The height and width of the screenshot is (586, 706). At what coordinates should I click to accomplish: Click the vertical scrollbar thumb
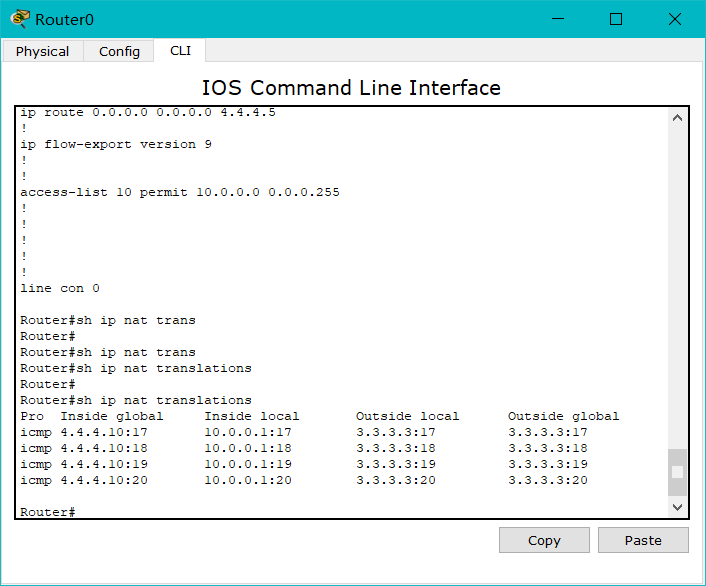coord(677,472)
